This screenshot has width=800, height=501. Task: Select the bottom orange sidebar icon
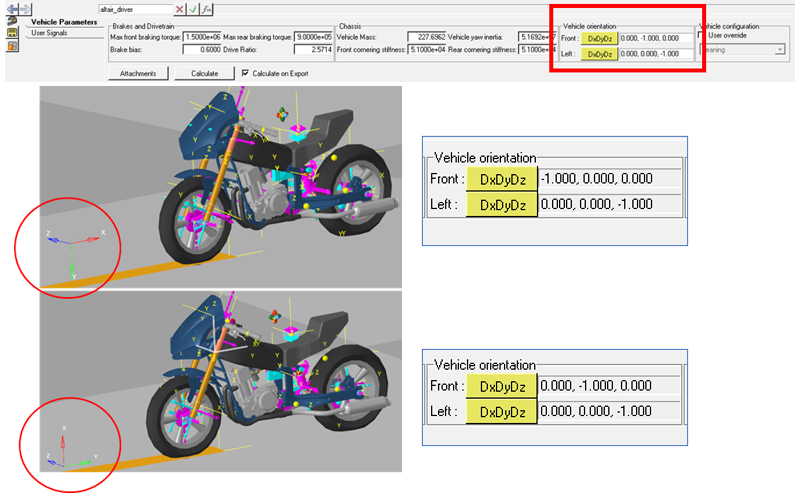(x=12, y=45)
